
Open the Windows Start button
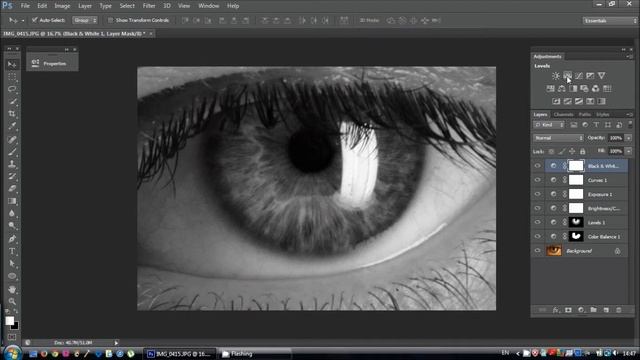[x=12, y=353]
